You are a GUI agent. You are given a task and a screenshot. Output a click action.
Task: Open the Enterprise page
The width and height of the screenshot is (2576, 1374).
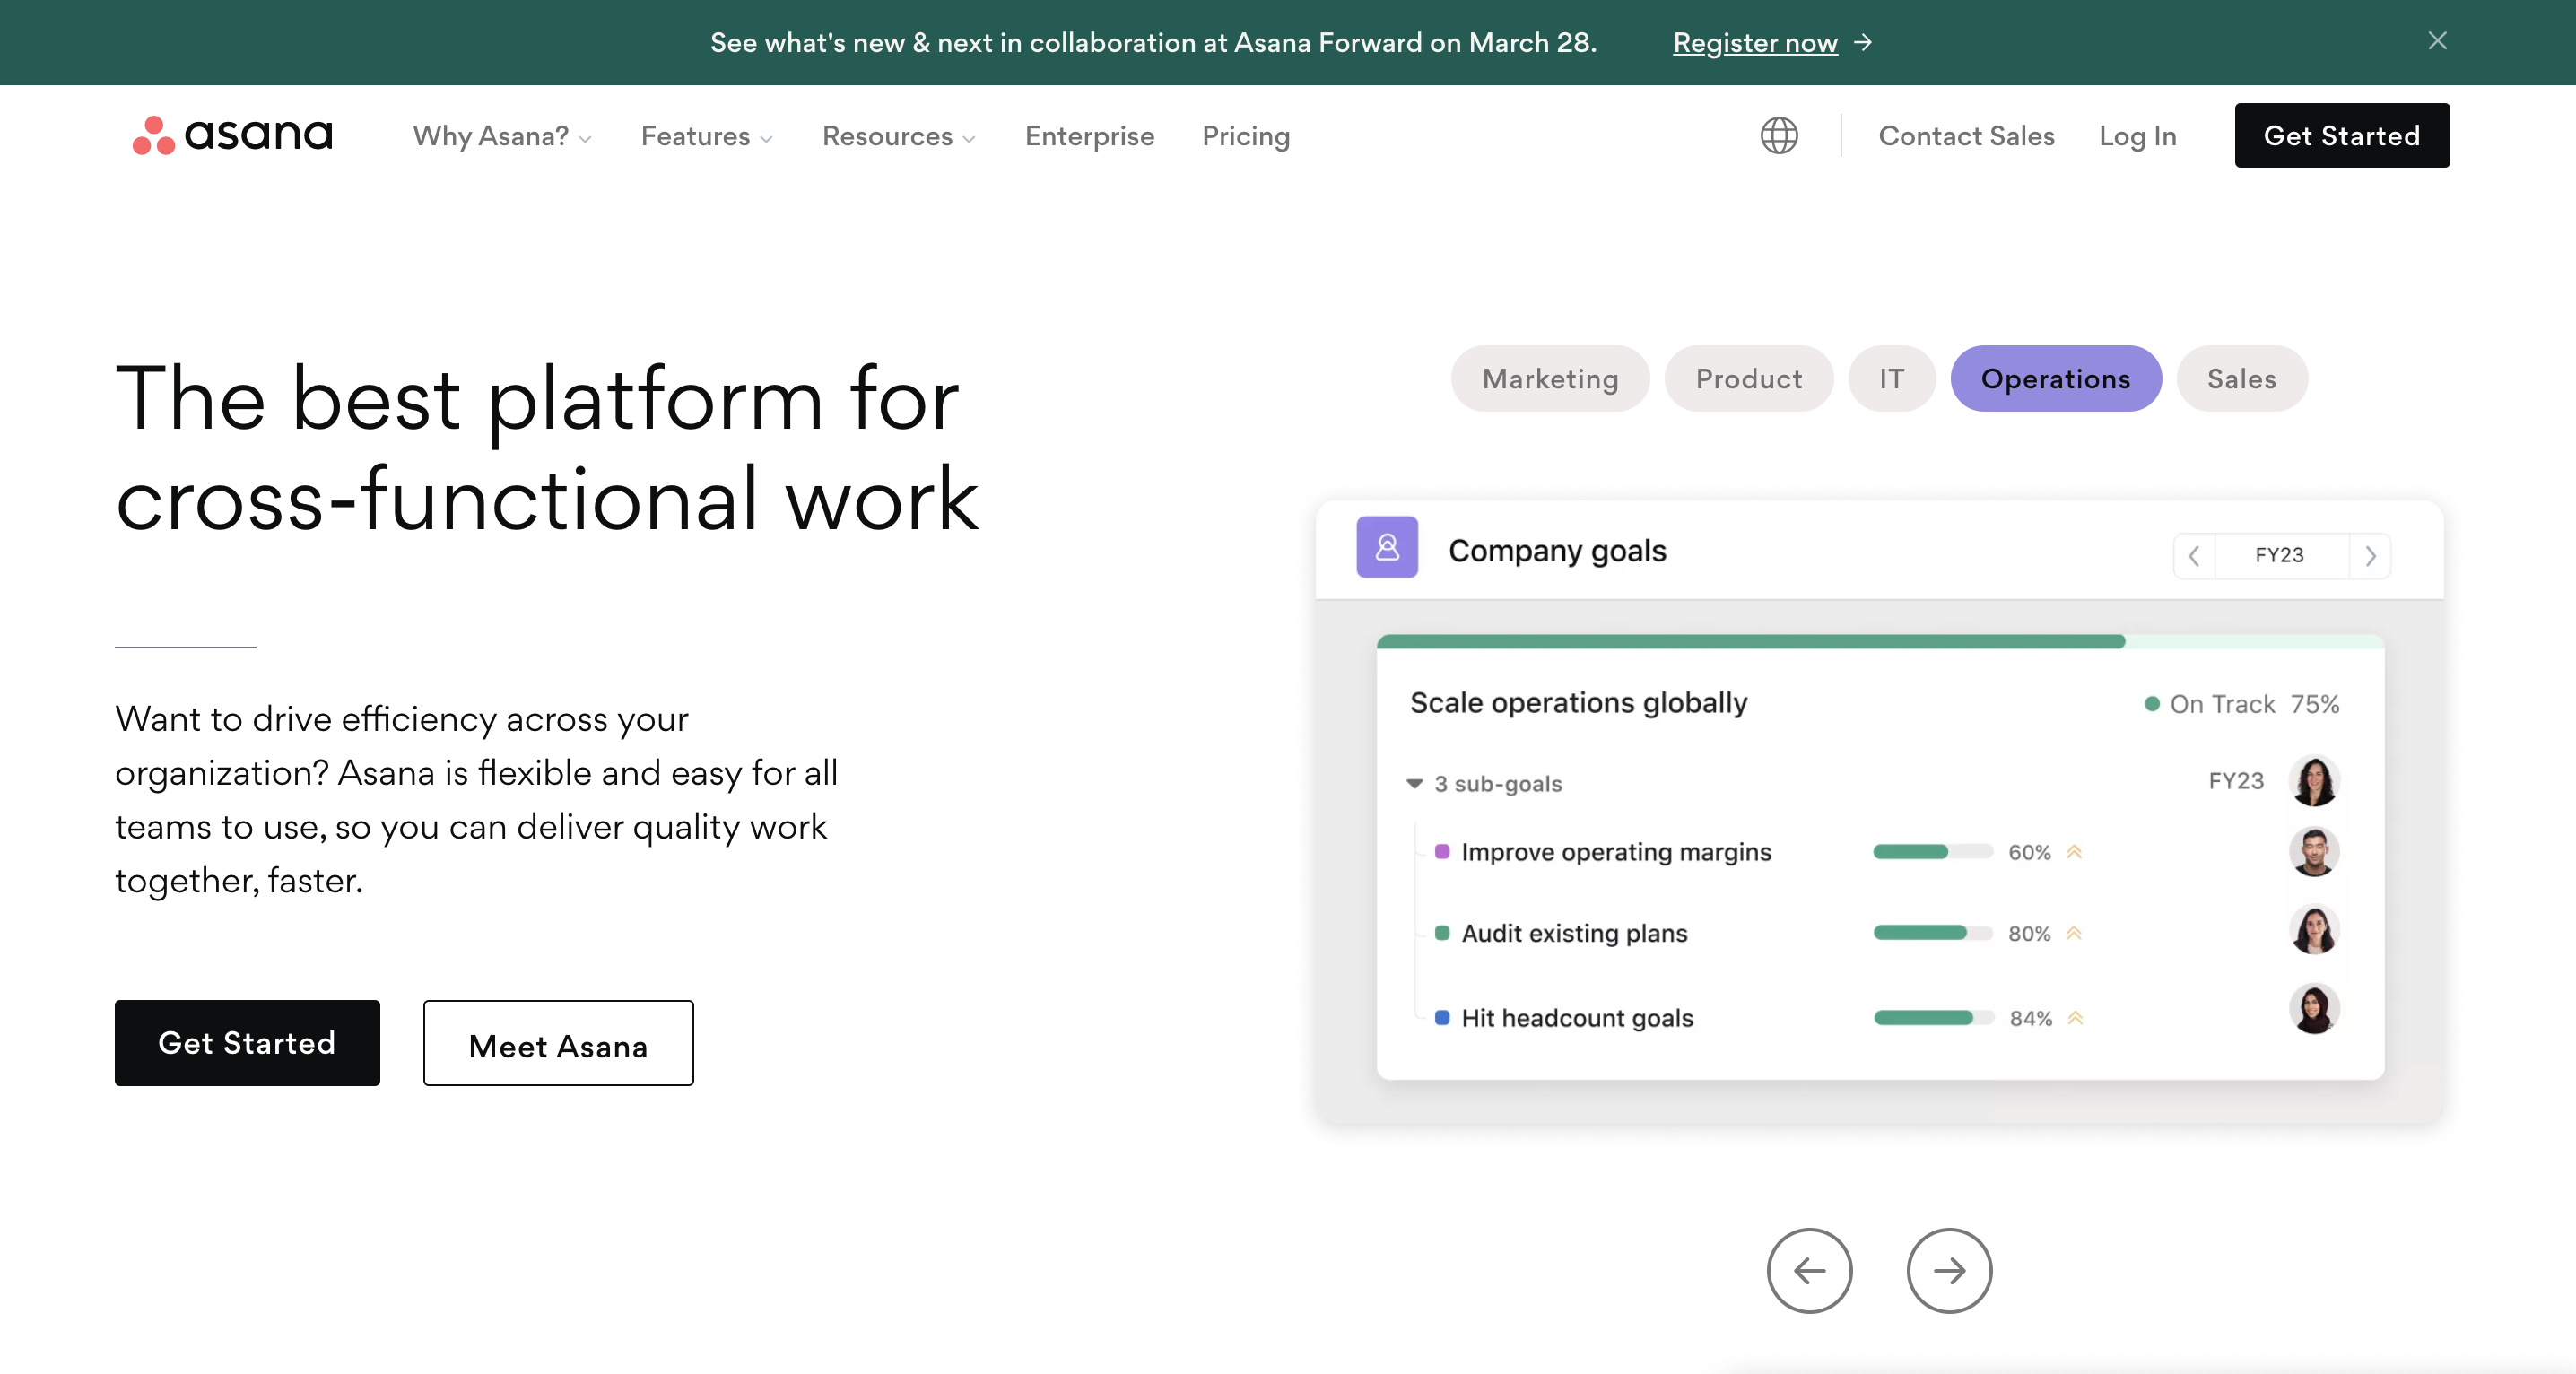point(1089,136)
